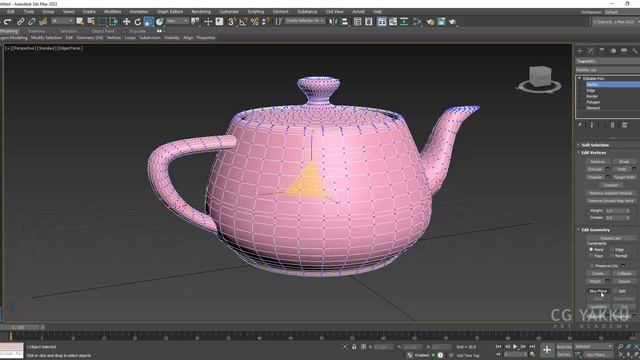Open the Select by Name tool

(91, 22)
